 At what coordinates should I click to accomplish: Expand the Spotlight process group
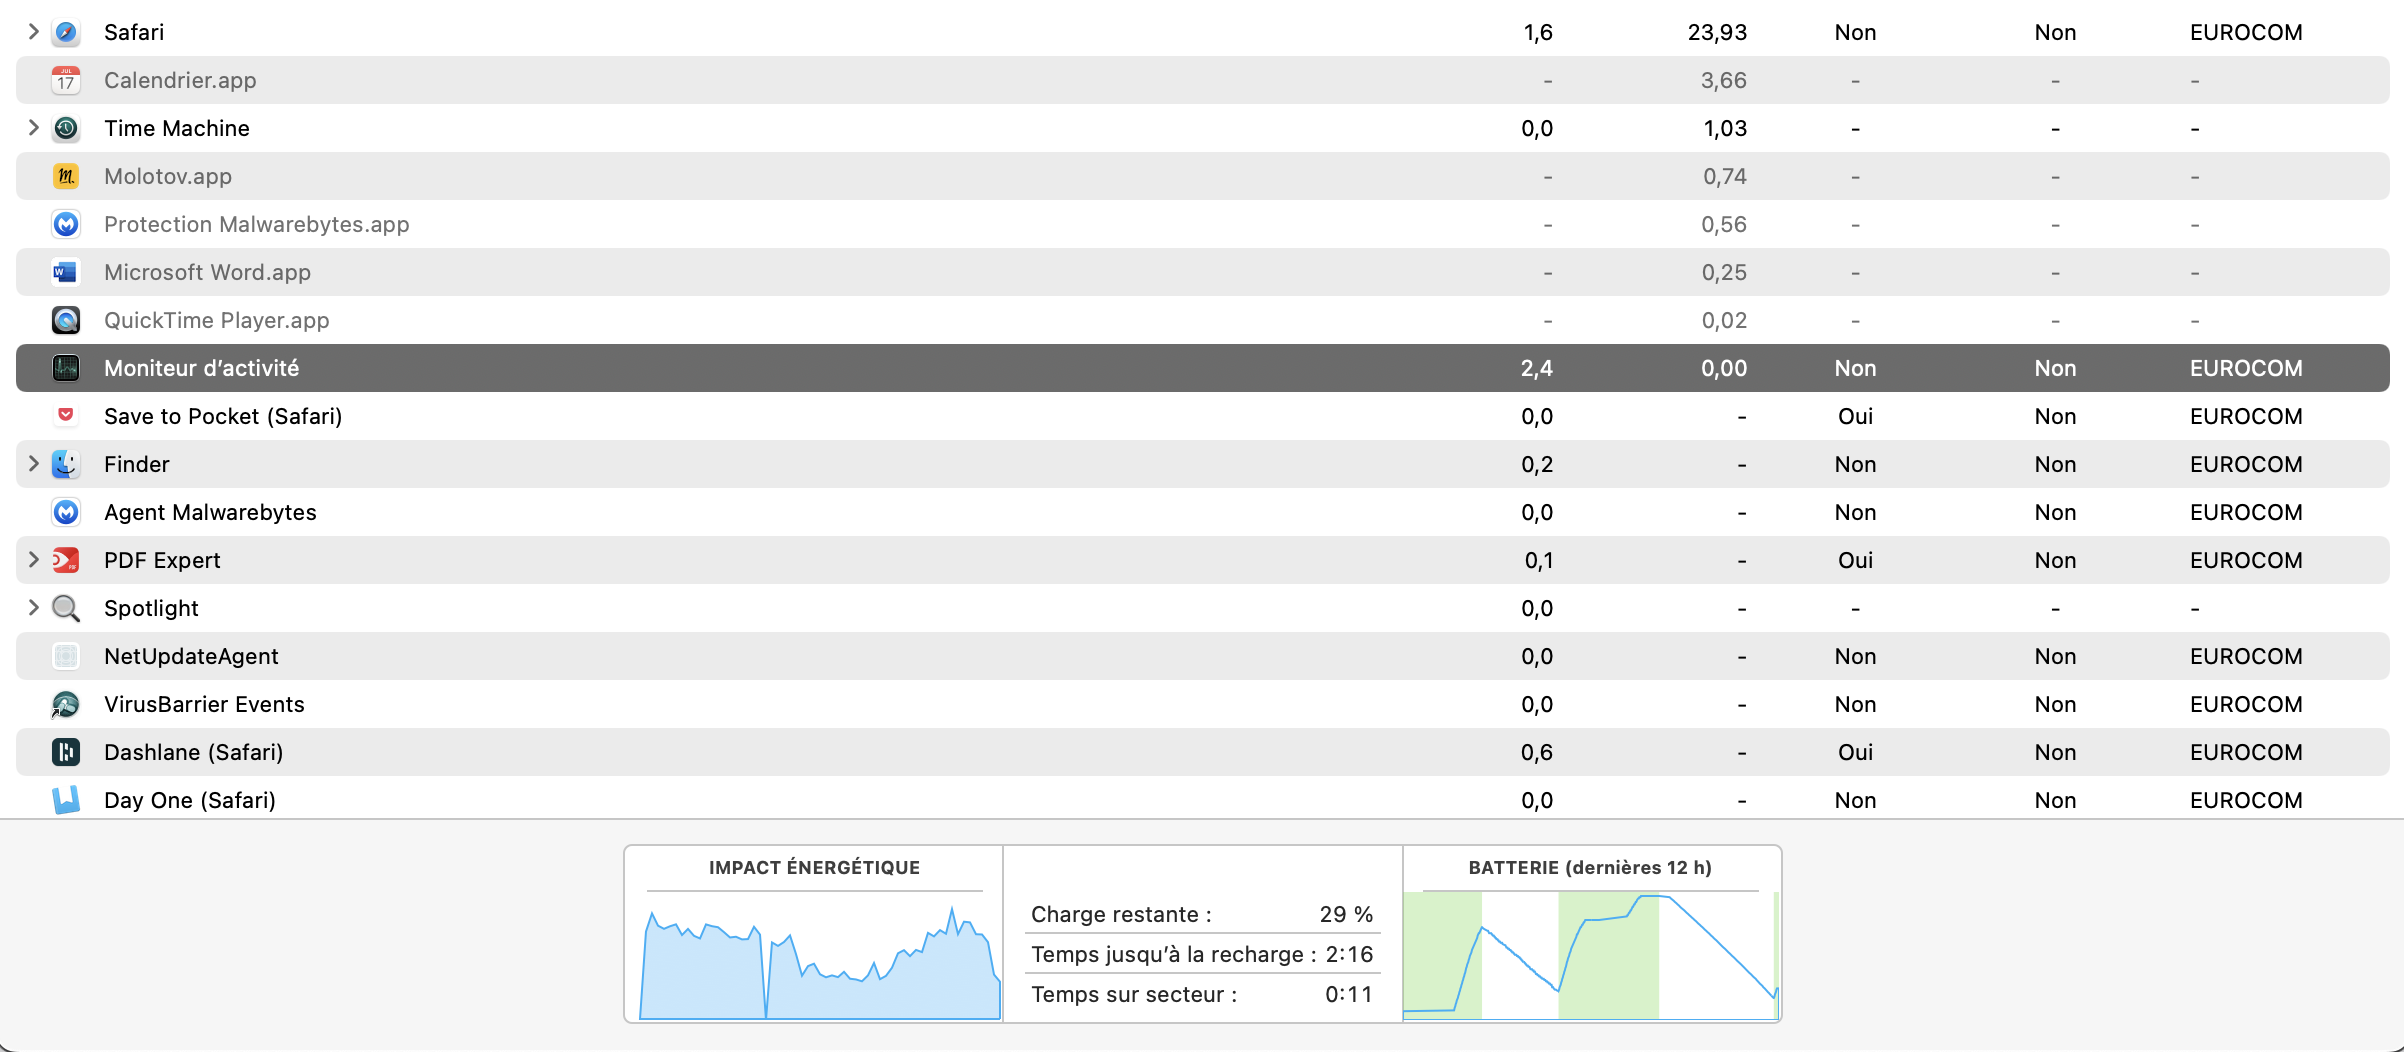click(x=33, y=608)
